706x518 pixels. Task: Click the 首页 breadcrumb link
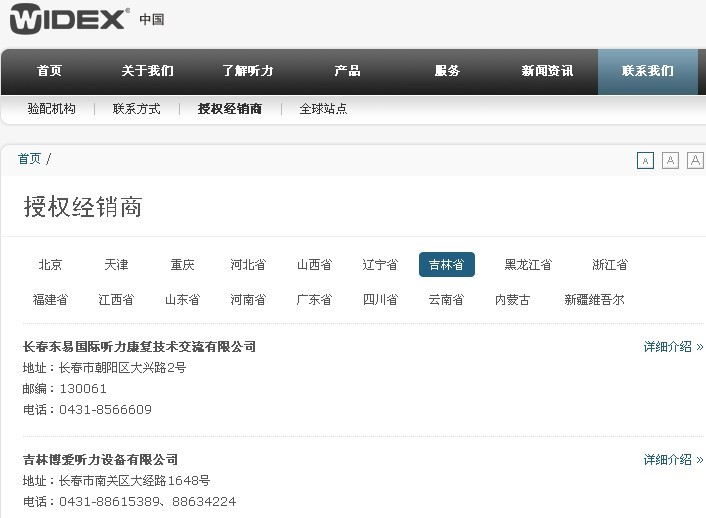[29, 159]
